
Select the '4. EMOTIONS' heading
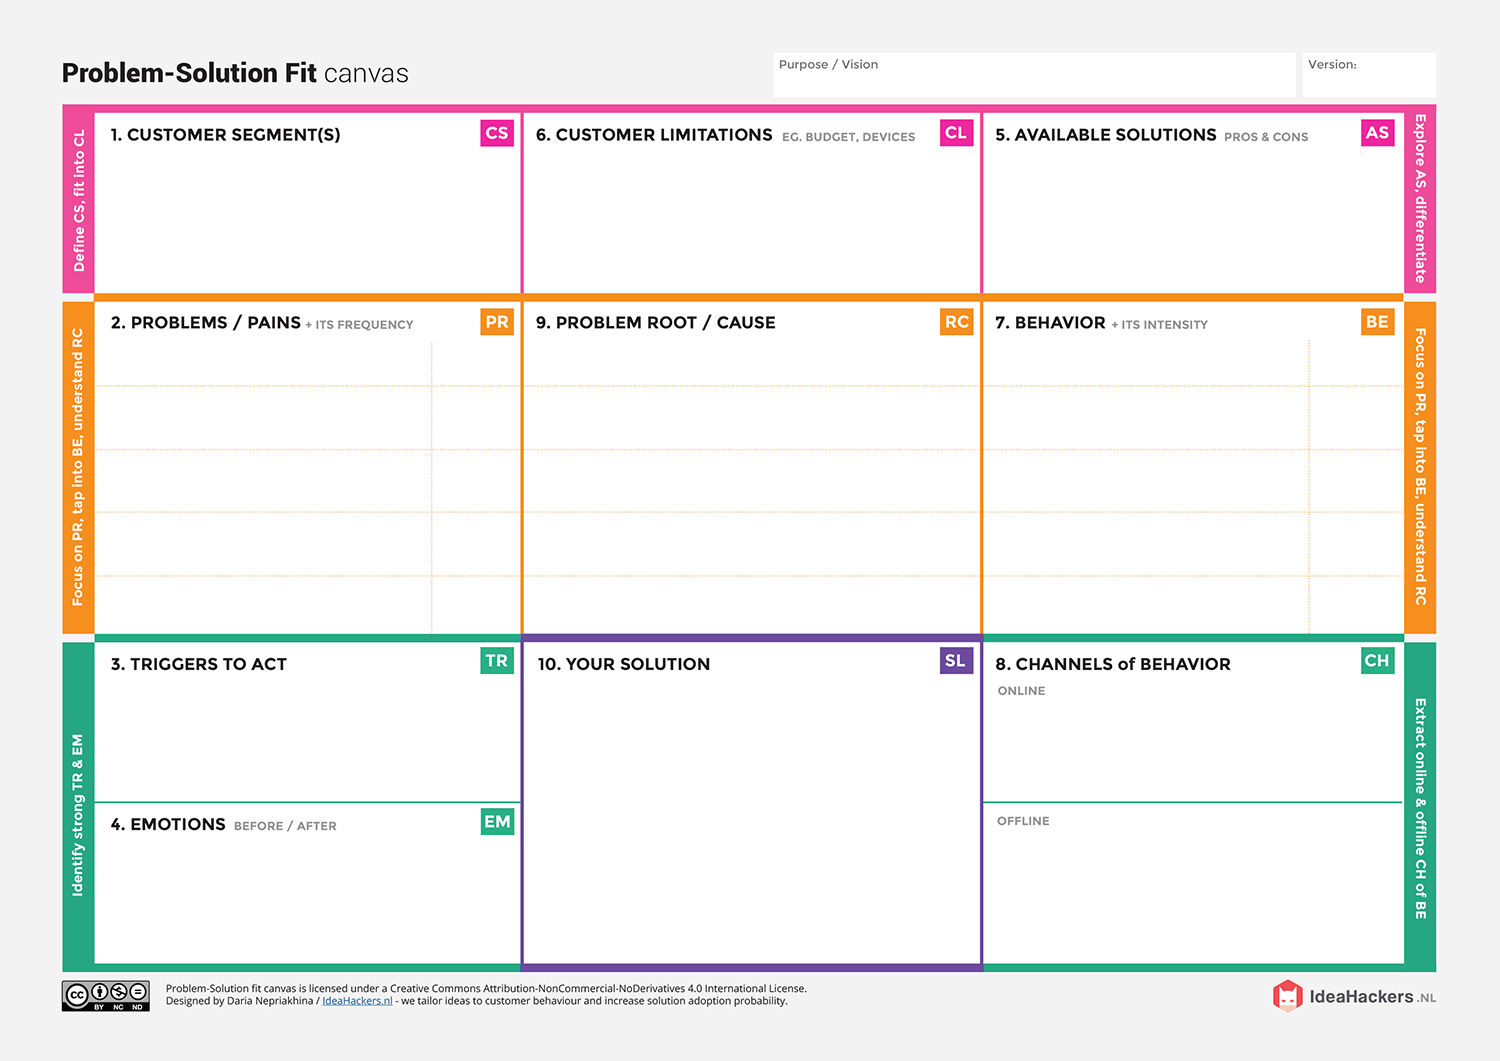[x=168, y=824]
